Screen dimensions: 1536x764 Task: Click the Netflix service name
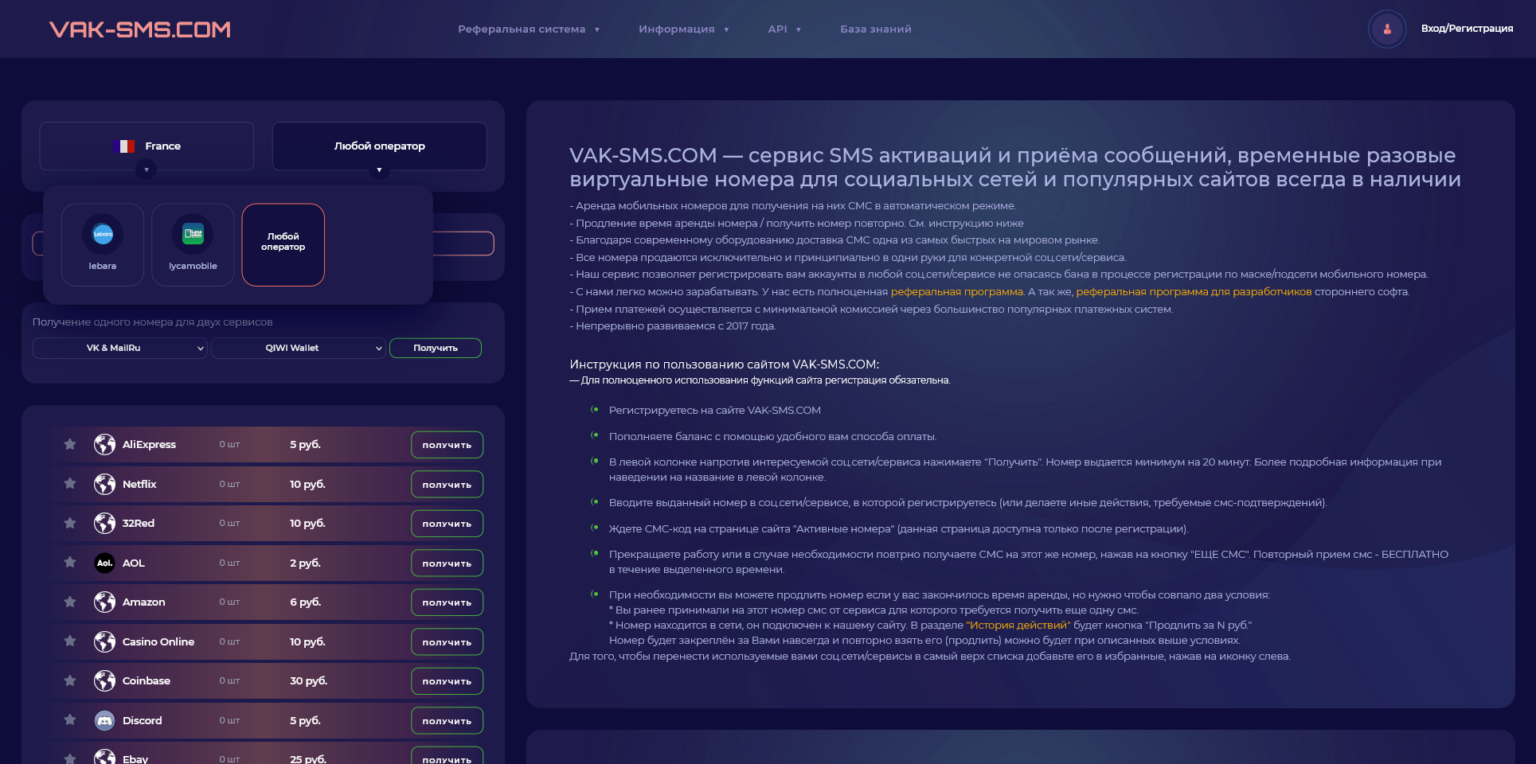[140, 484]
